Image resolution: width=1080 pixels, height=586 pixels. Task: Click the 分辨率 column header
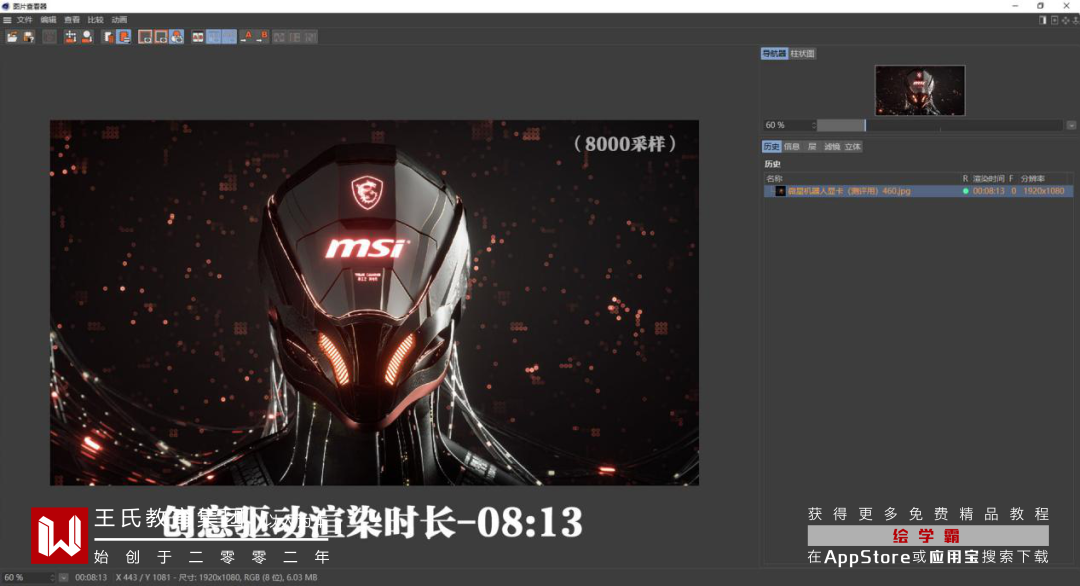[1032, 178]
